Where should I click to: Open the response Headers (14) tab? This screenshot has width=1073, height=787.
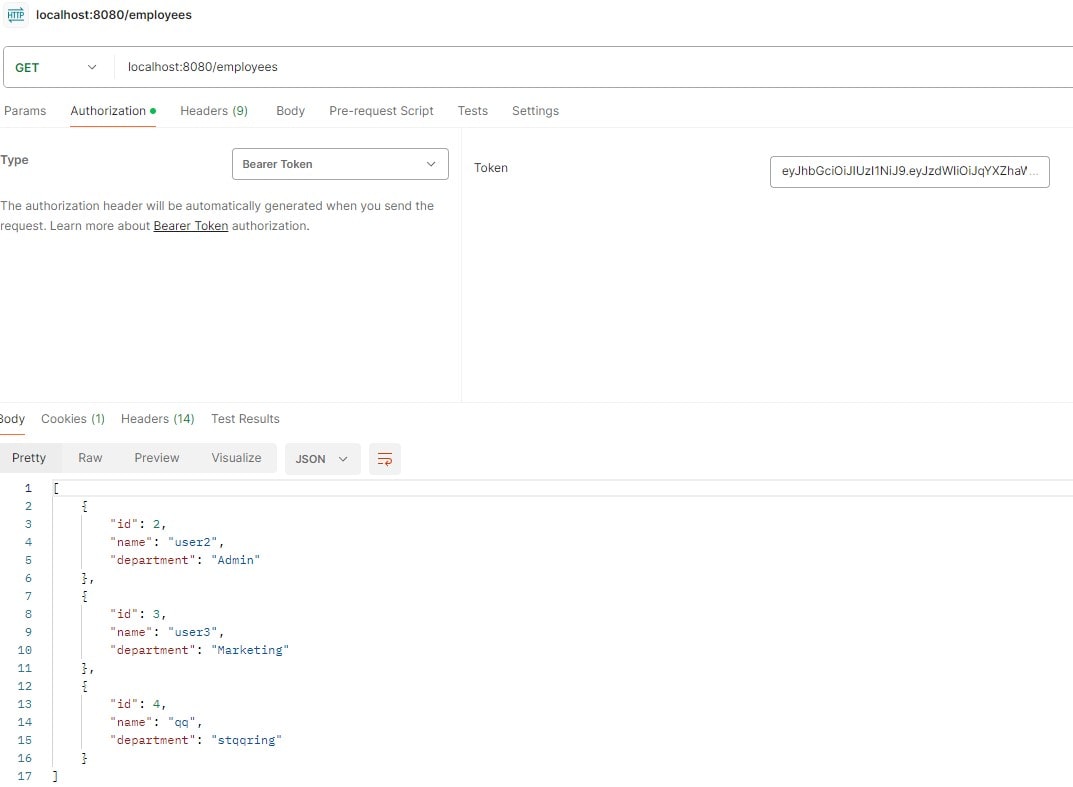coord(157,419)
